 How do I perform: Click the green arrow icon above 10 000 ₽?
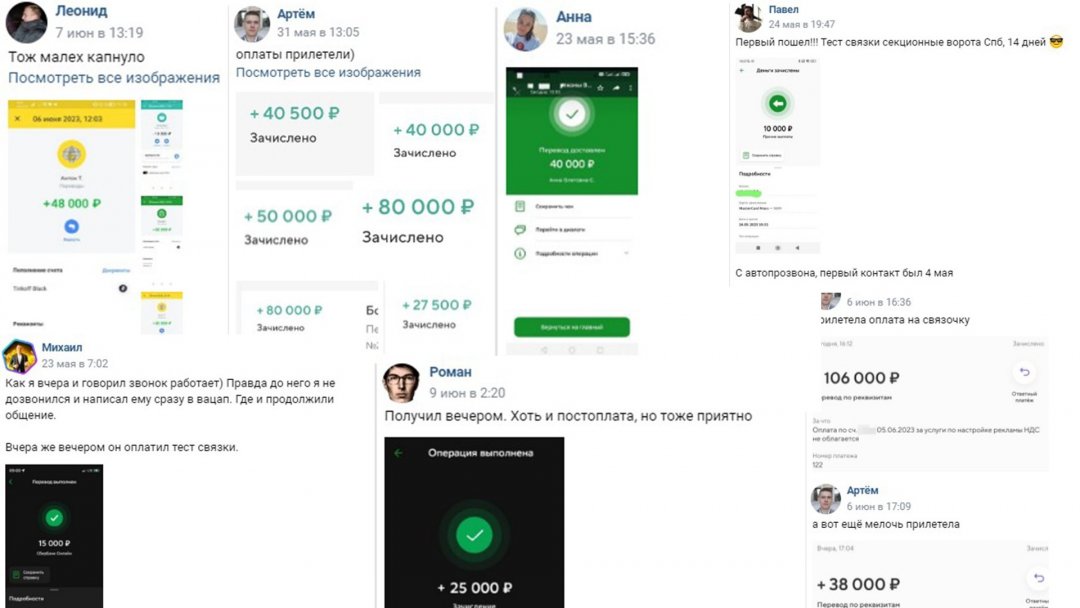(x=778, y=104)
